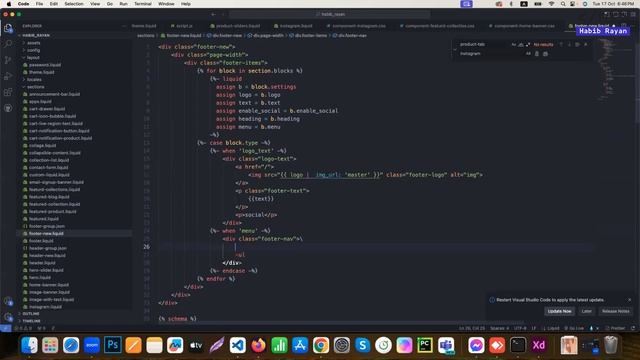Image resolution: width=640 pixels, height=360 pixels.
Task: Open Skype from the dock
Action: [362, 345]
